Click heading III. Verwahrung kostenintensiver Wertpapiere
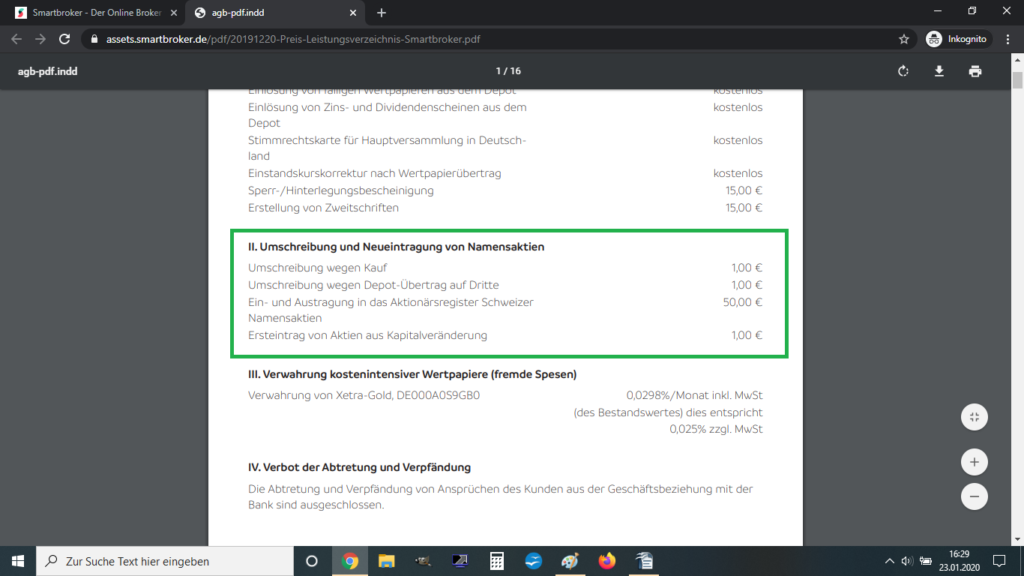This screenshot has height=576, width=1024. [412, 374]
